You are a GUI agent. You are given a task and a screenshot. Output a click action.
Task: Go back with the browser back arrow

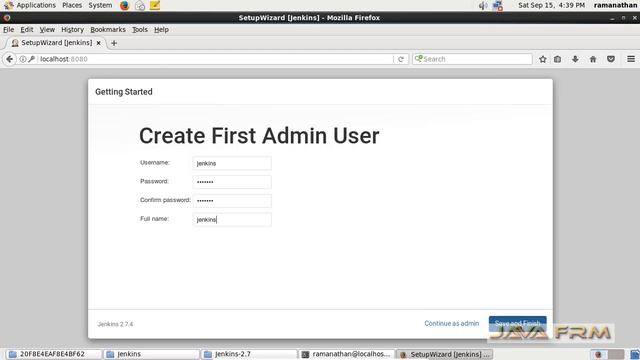point(9,59)
